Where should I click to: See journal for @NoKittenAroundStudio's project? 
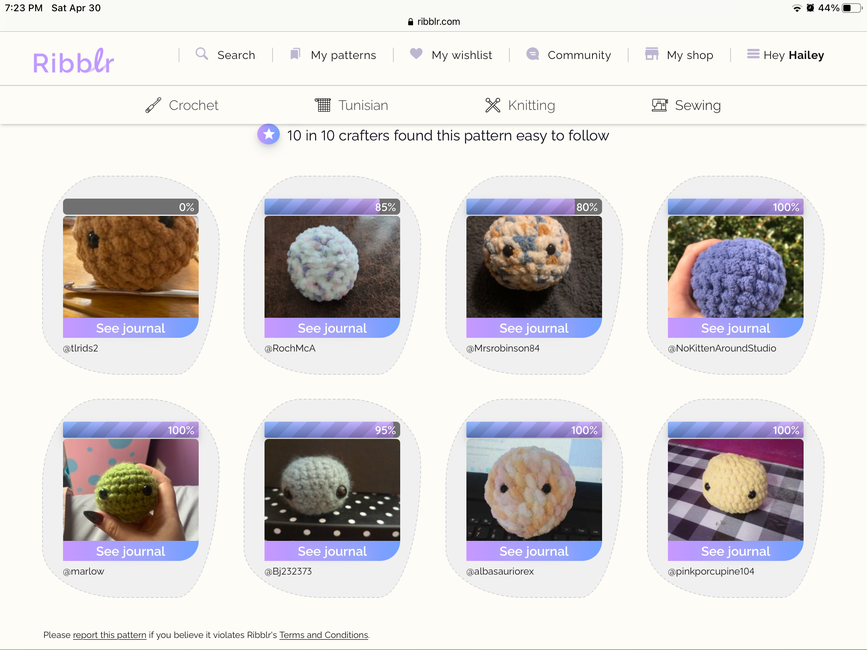[735, 328]
